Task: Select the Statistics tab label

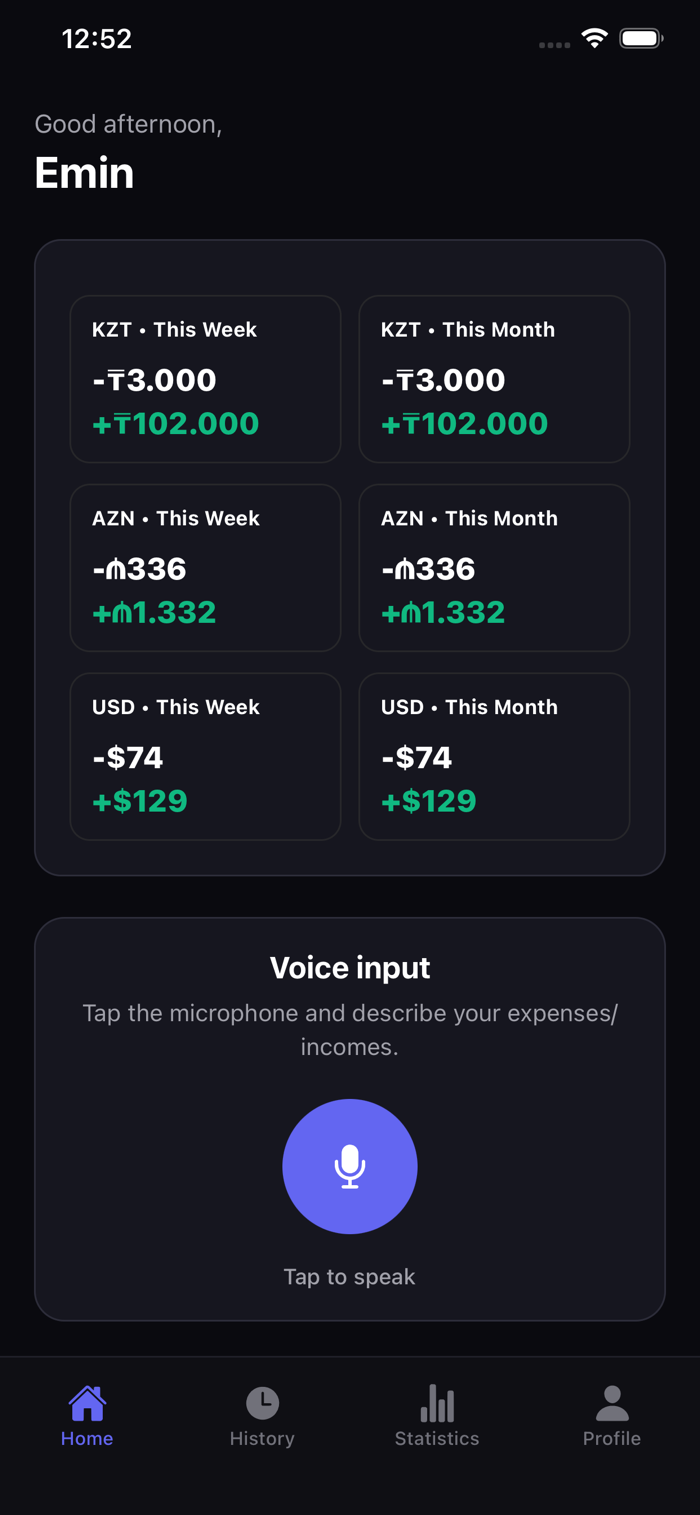Action: (x=437, y=1439)
